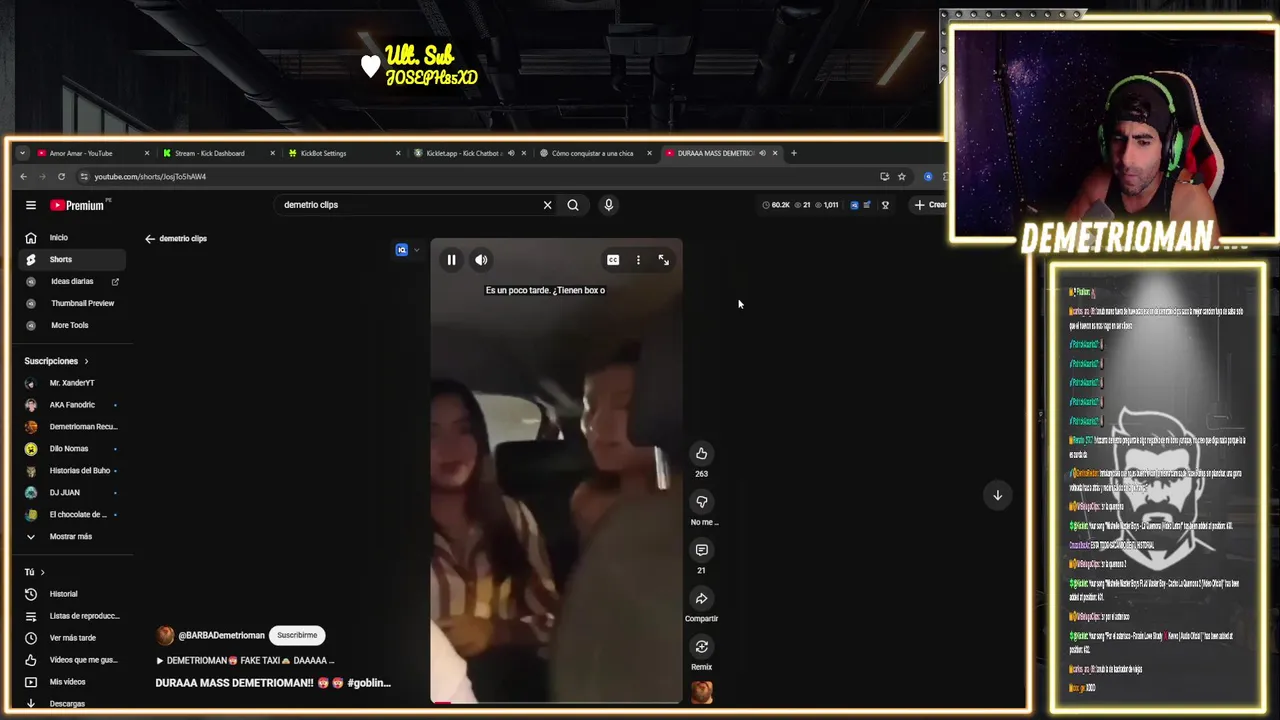Viewport: 1280px width, 720px height.
Task: Clear the search text with the X
Action: [547, 205]
